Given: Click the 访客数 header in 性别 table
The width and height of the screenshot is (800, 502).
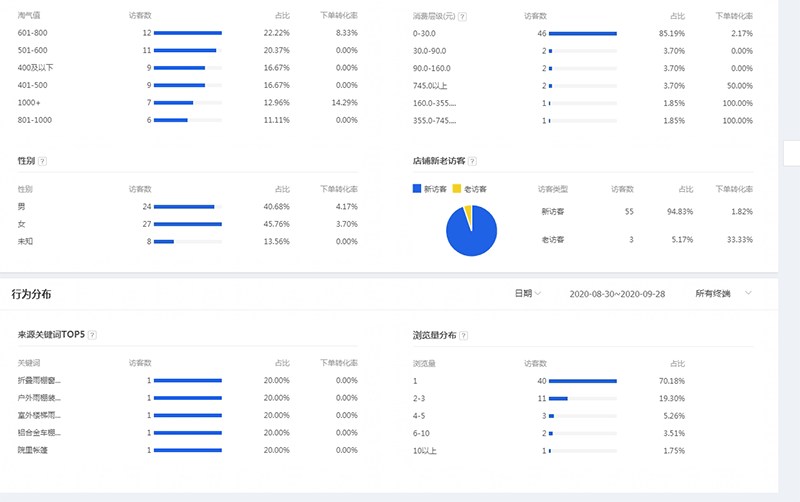Looking at the screenshot, I should pyautogui.click(x=140, y=189).
